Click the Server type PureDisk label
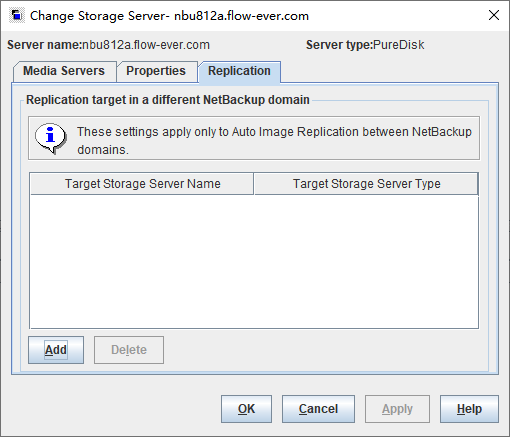 coord(365,45)
